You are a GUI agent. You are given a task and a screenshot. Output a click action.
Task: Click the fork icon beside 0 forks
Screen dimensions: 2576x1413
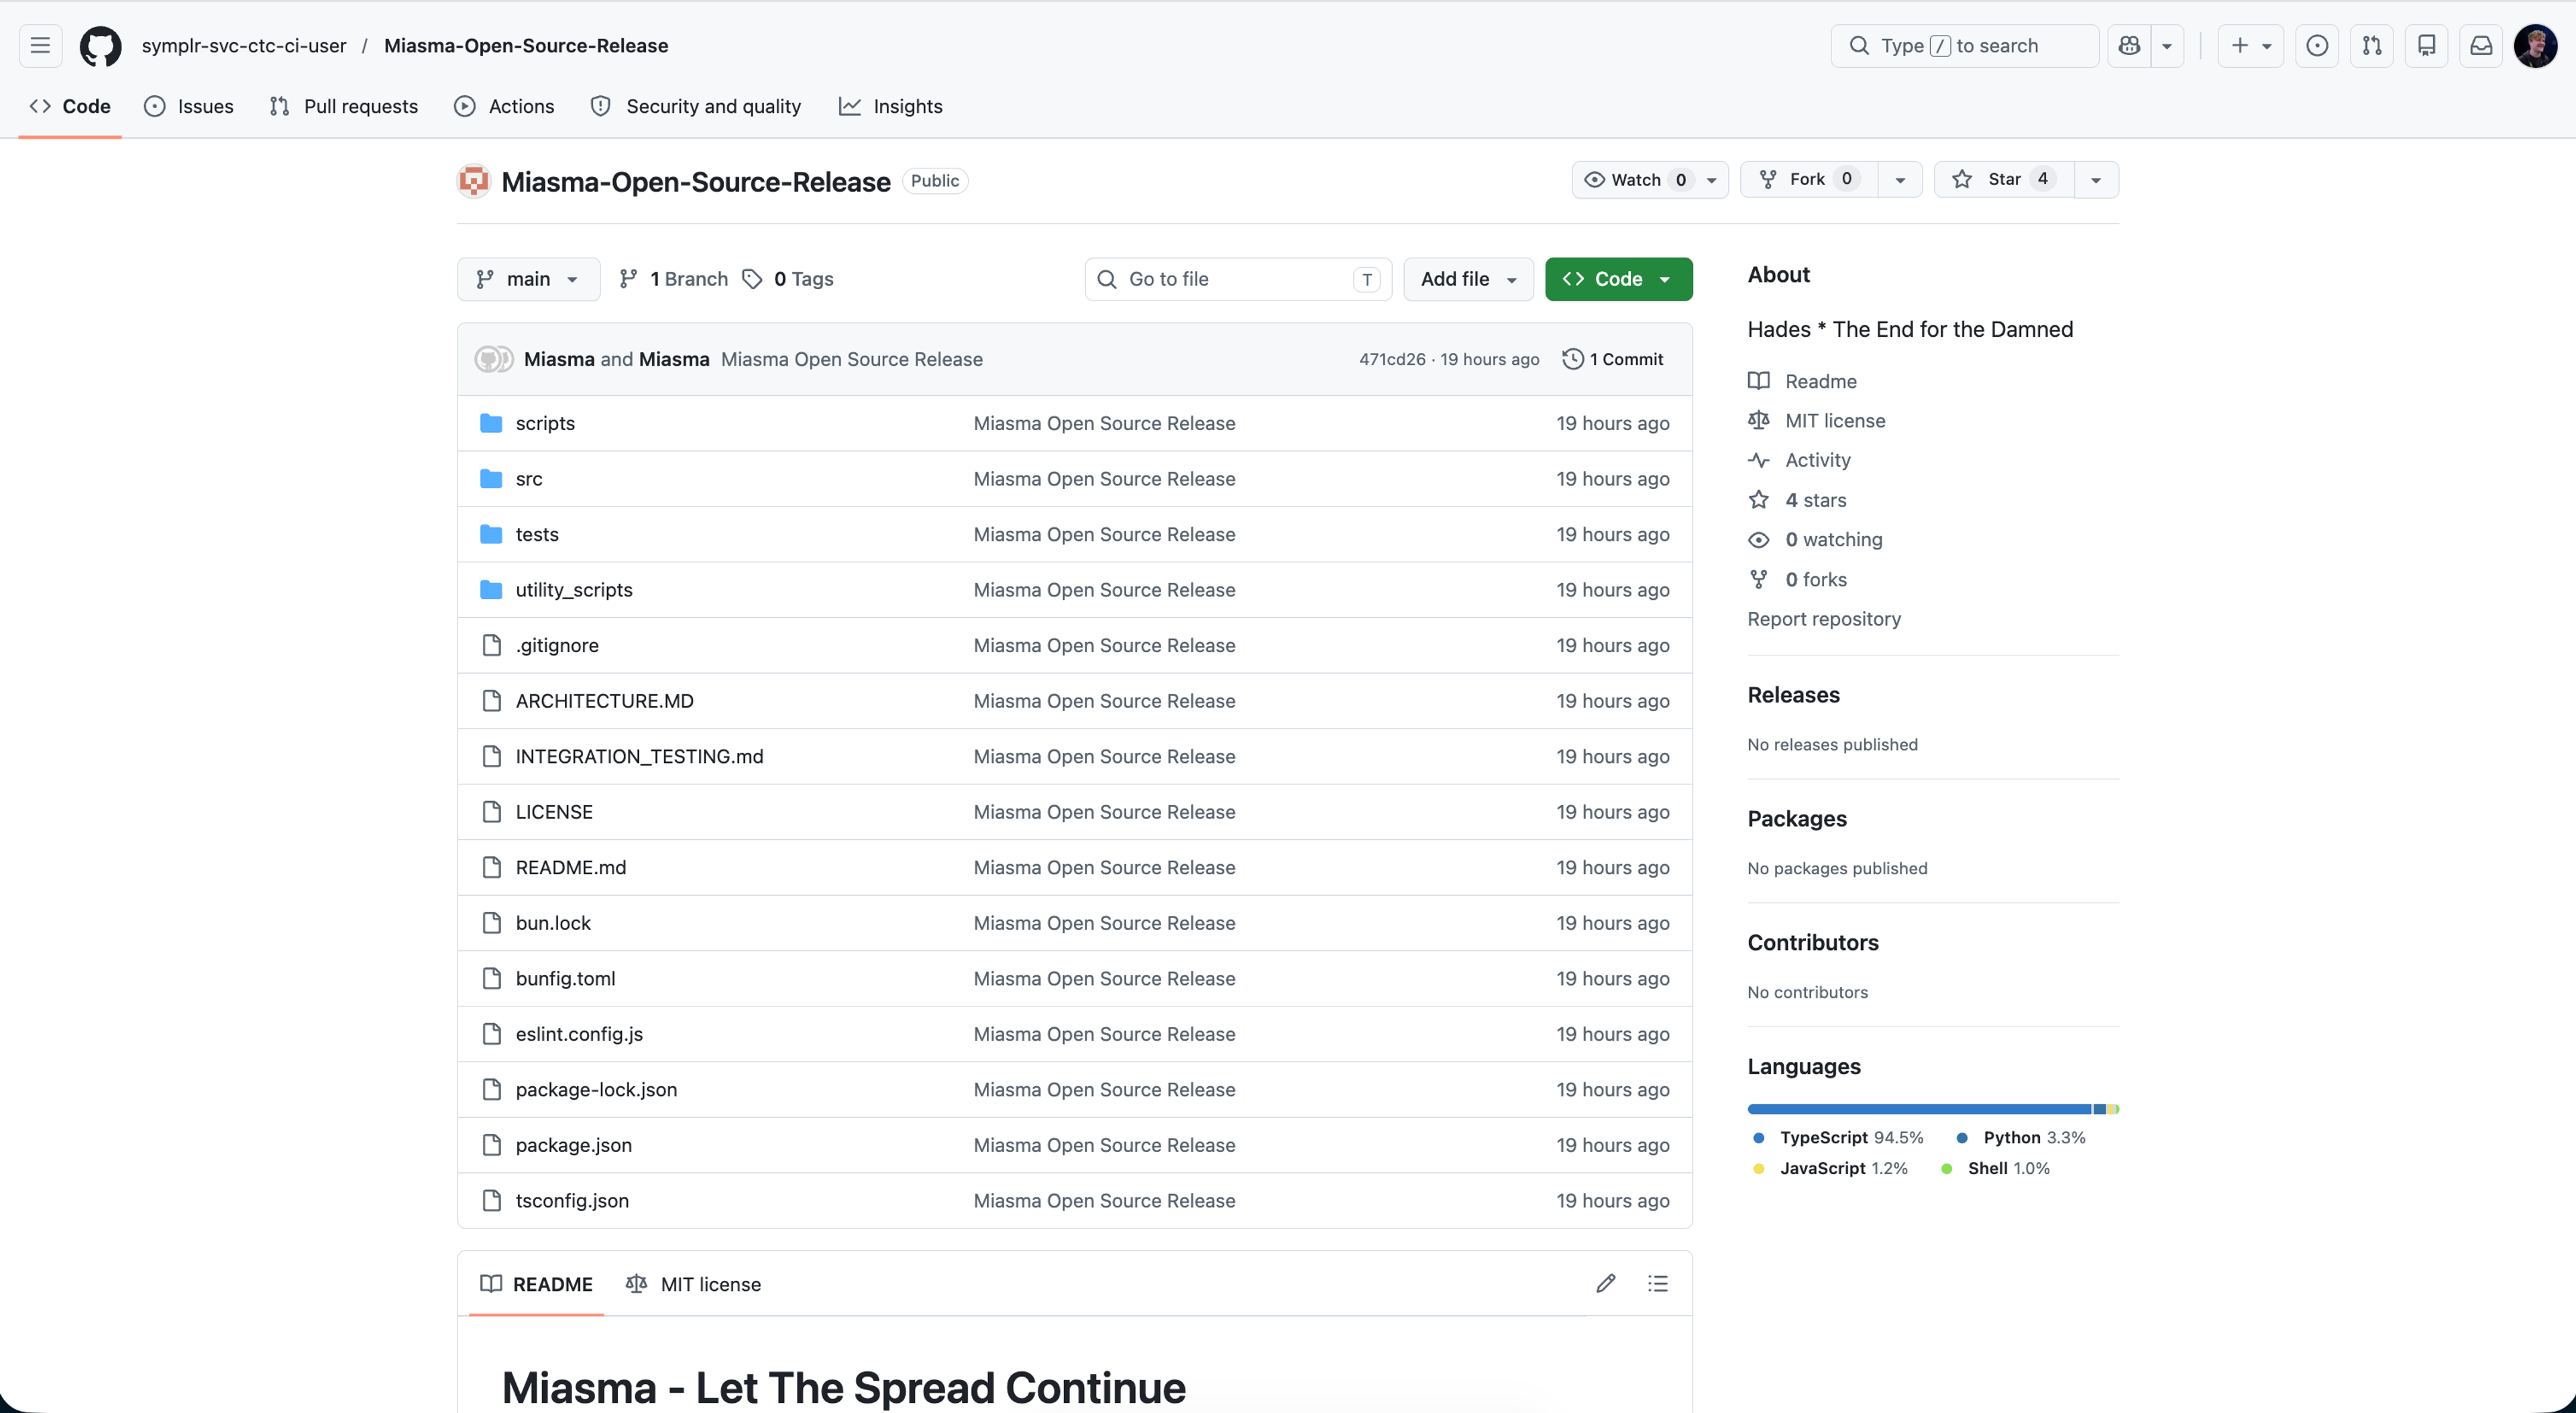pyautogui.click(x=1758, y=579)
